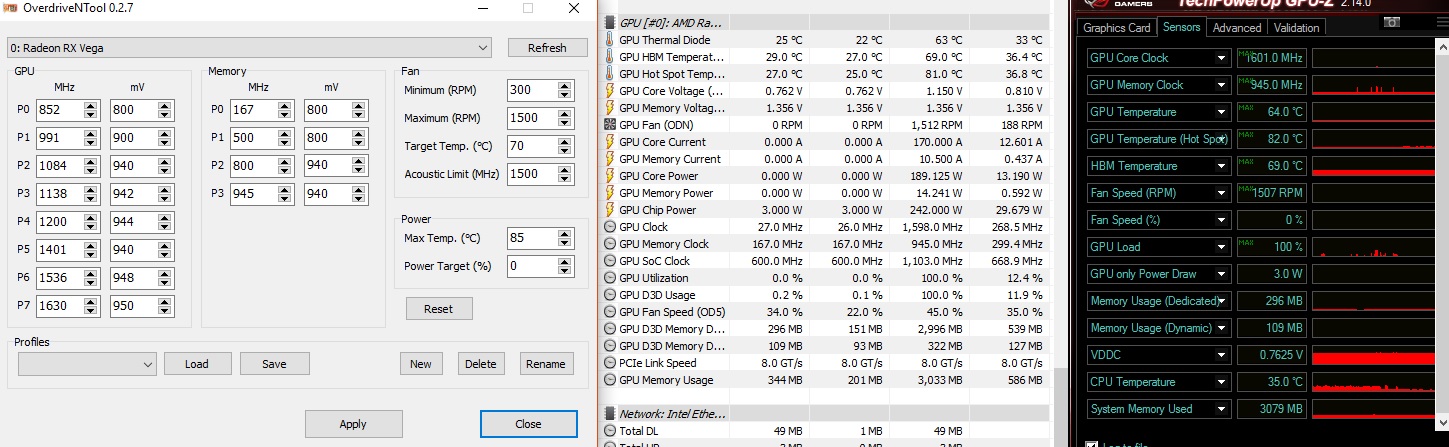Click the New profile button
This screenshot has height=447, width=1449.
point(421,364)
